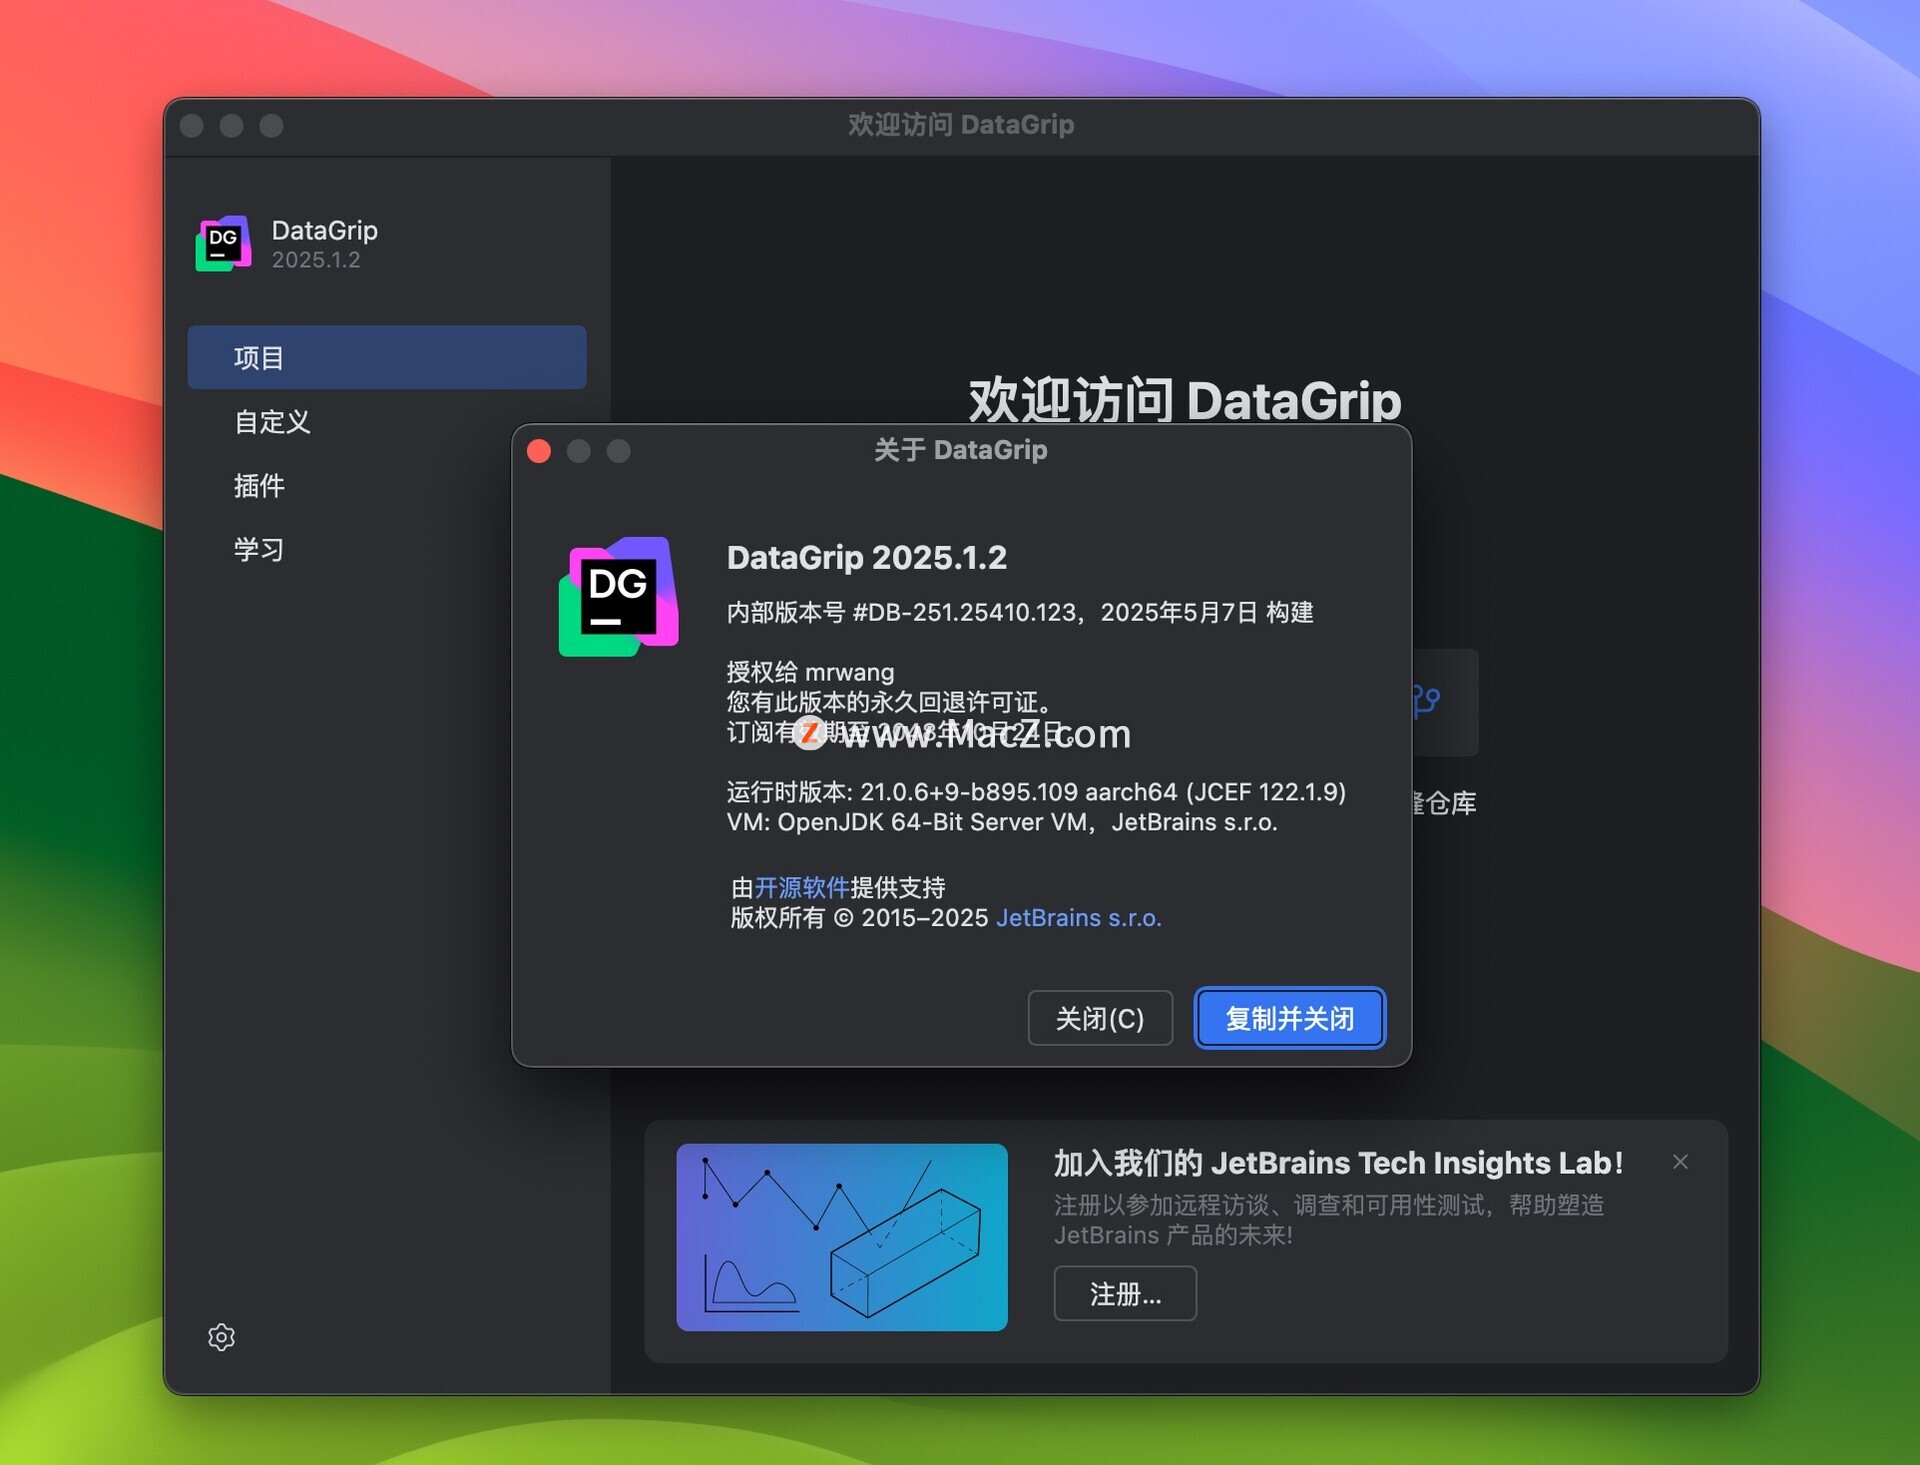Viewport: 1920px width, 1465px height.
Task: Open the 开源软件 link
Action: tap(802, 887)
